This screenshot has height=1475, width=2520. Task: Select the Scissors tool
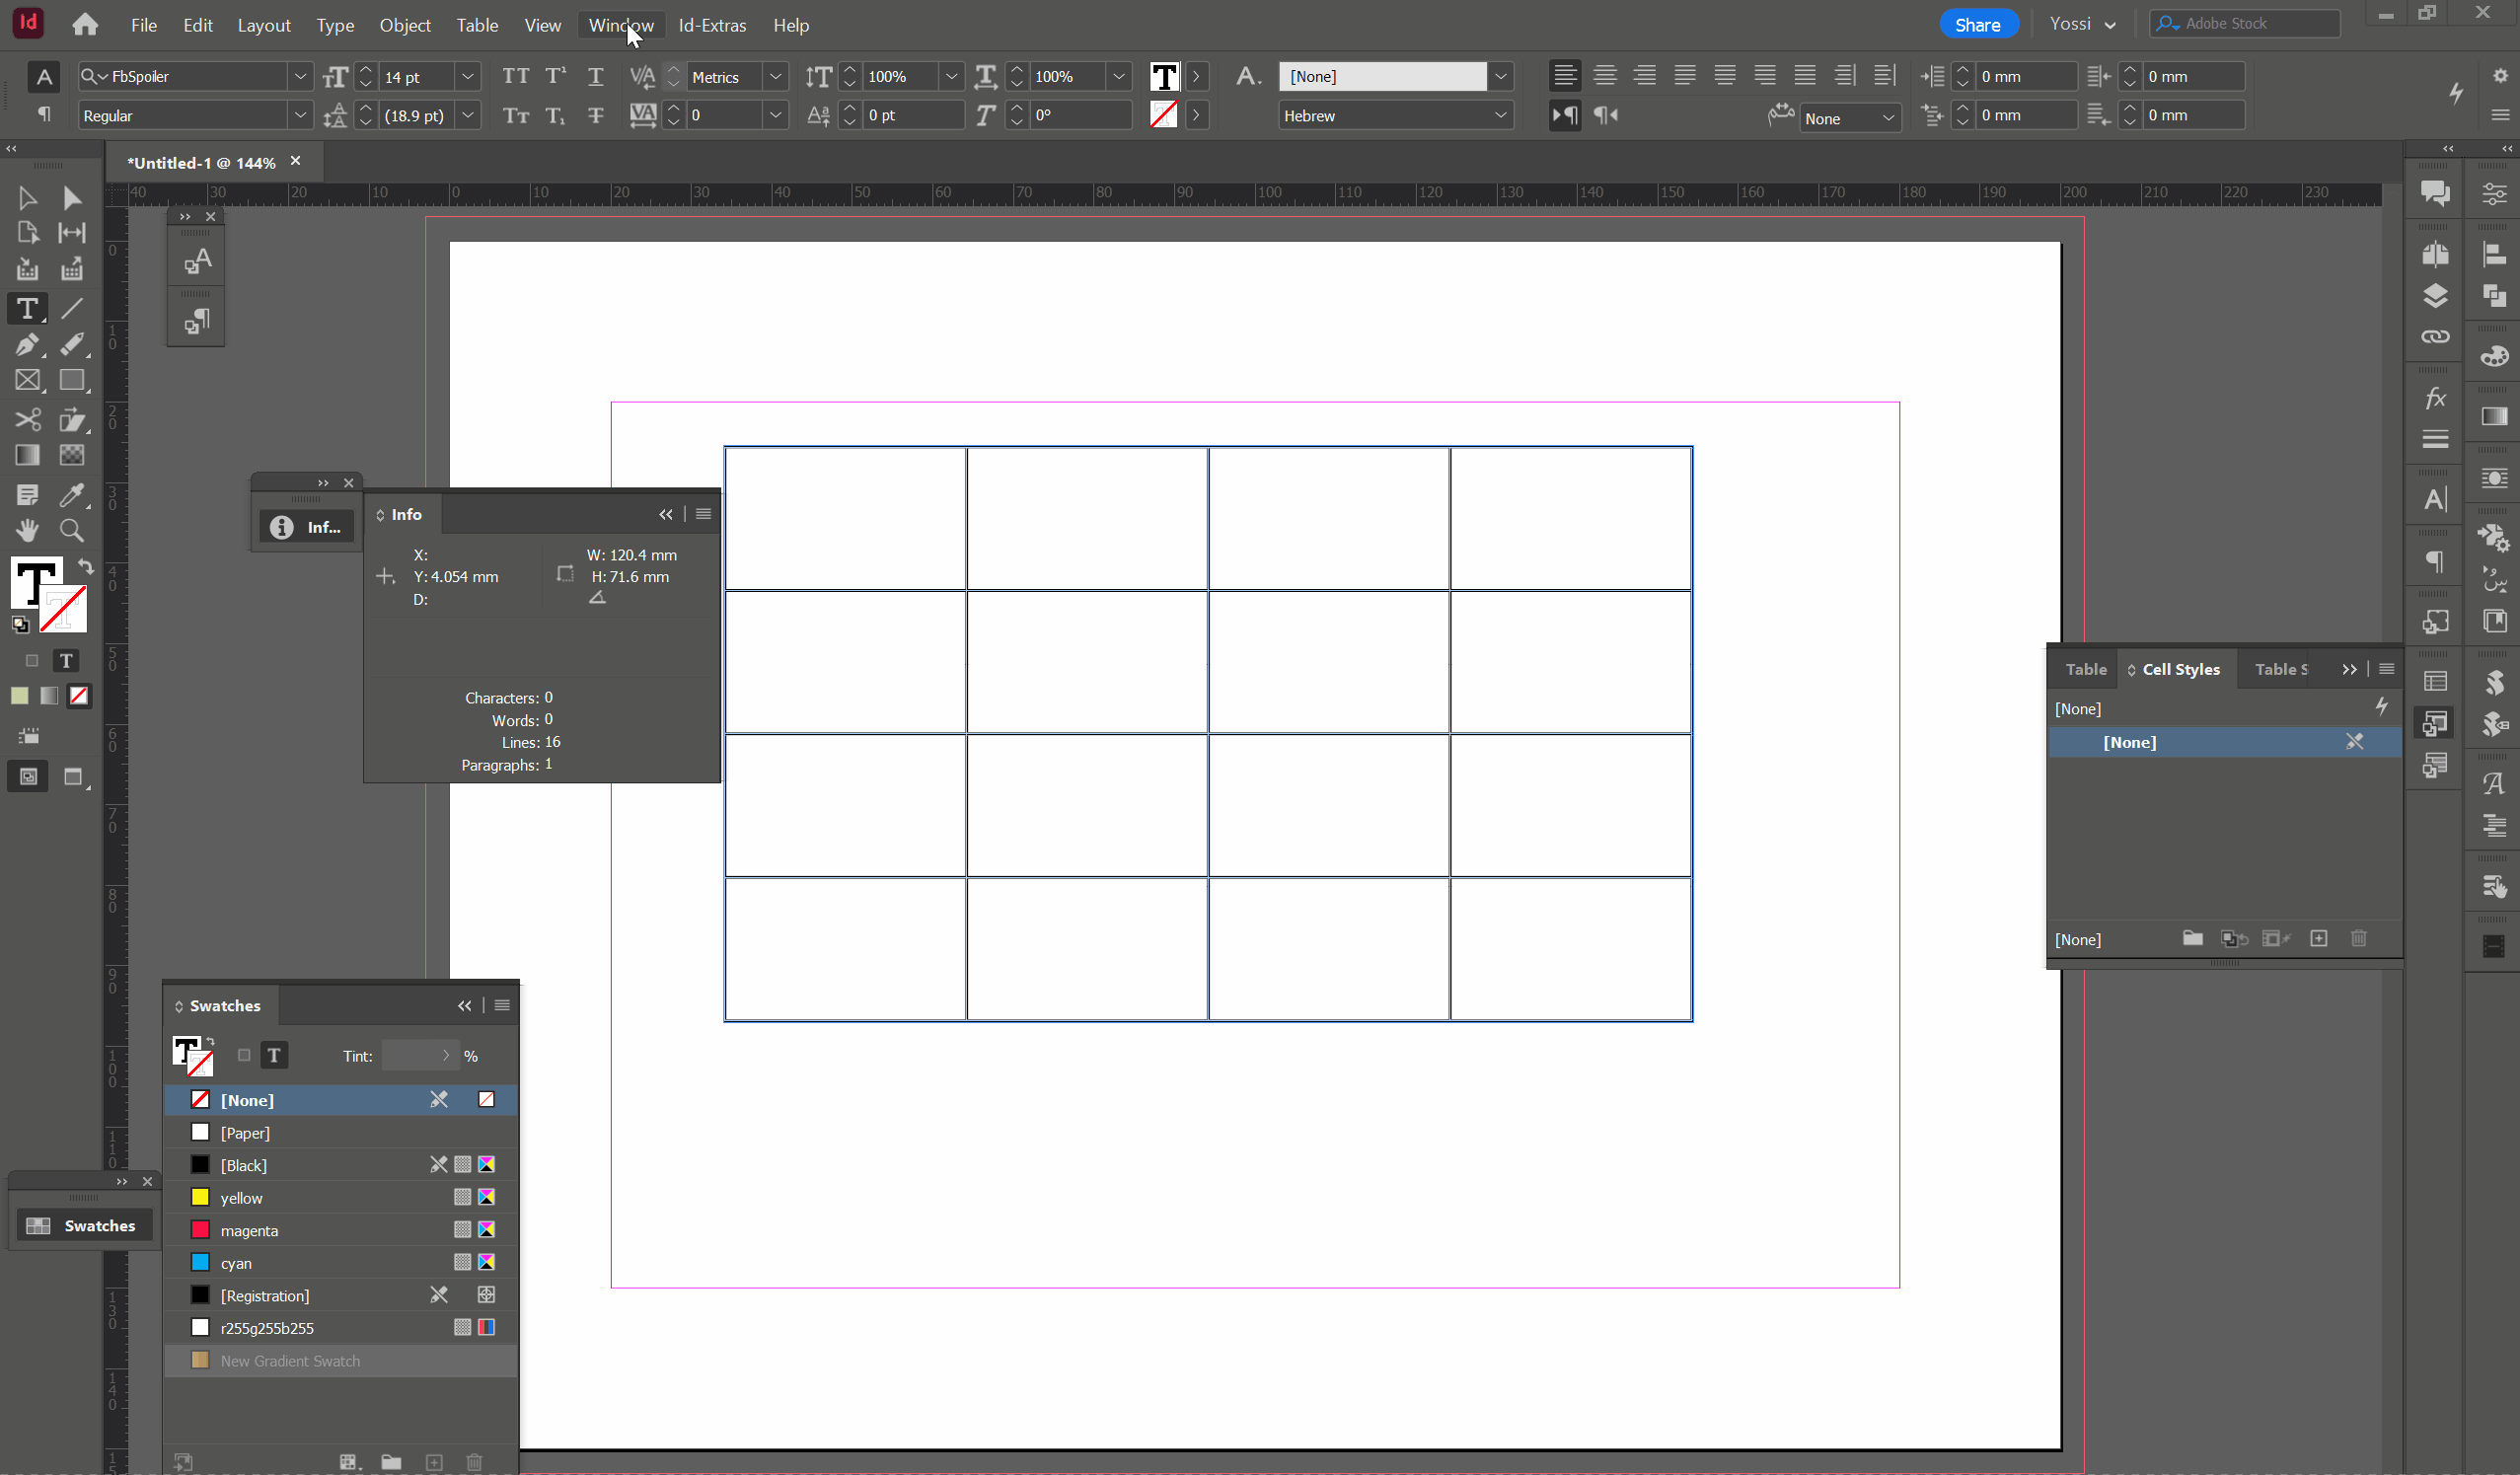tap(27, 419)
